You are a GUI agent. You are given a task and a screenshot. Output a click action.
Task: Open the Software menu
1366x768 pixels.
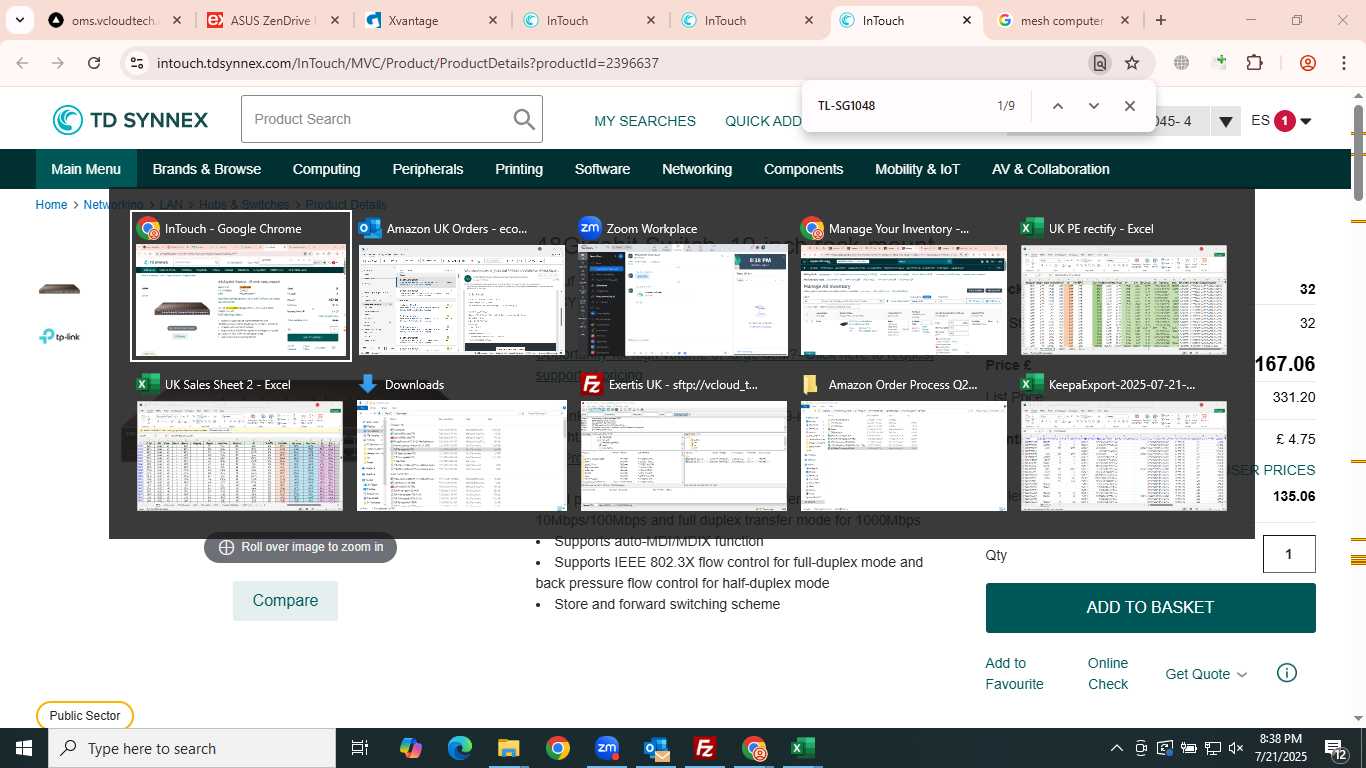[x=602, y=169]
